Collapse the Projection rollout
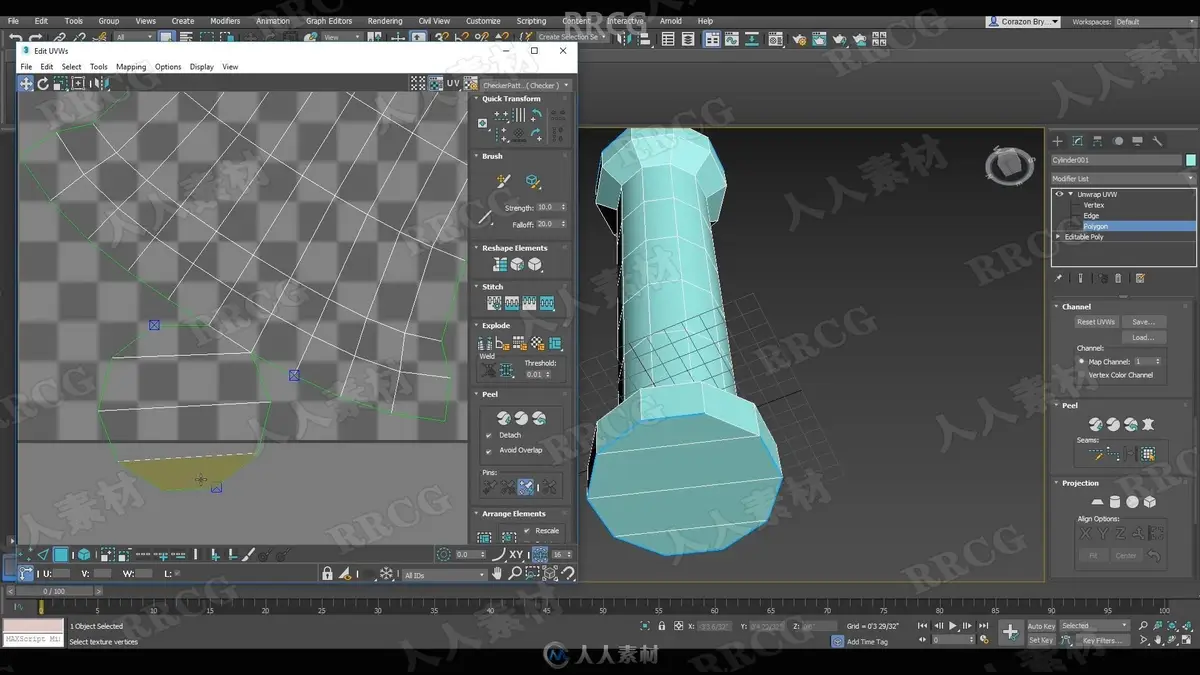The image size is (1200, 675). tap(1080, 483)
